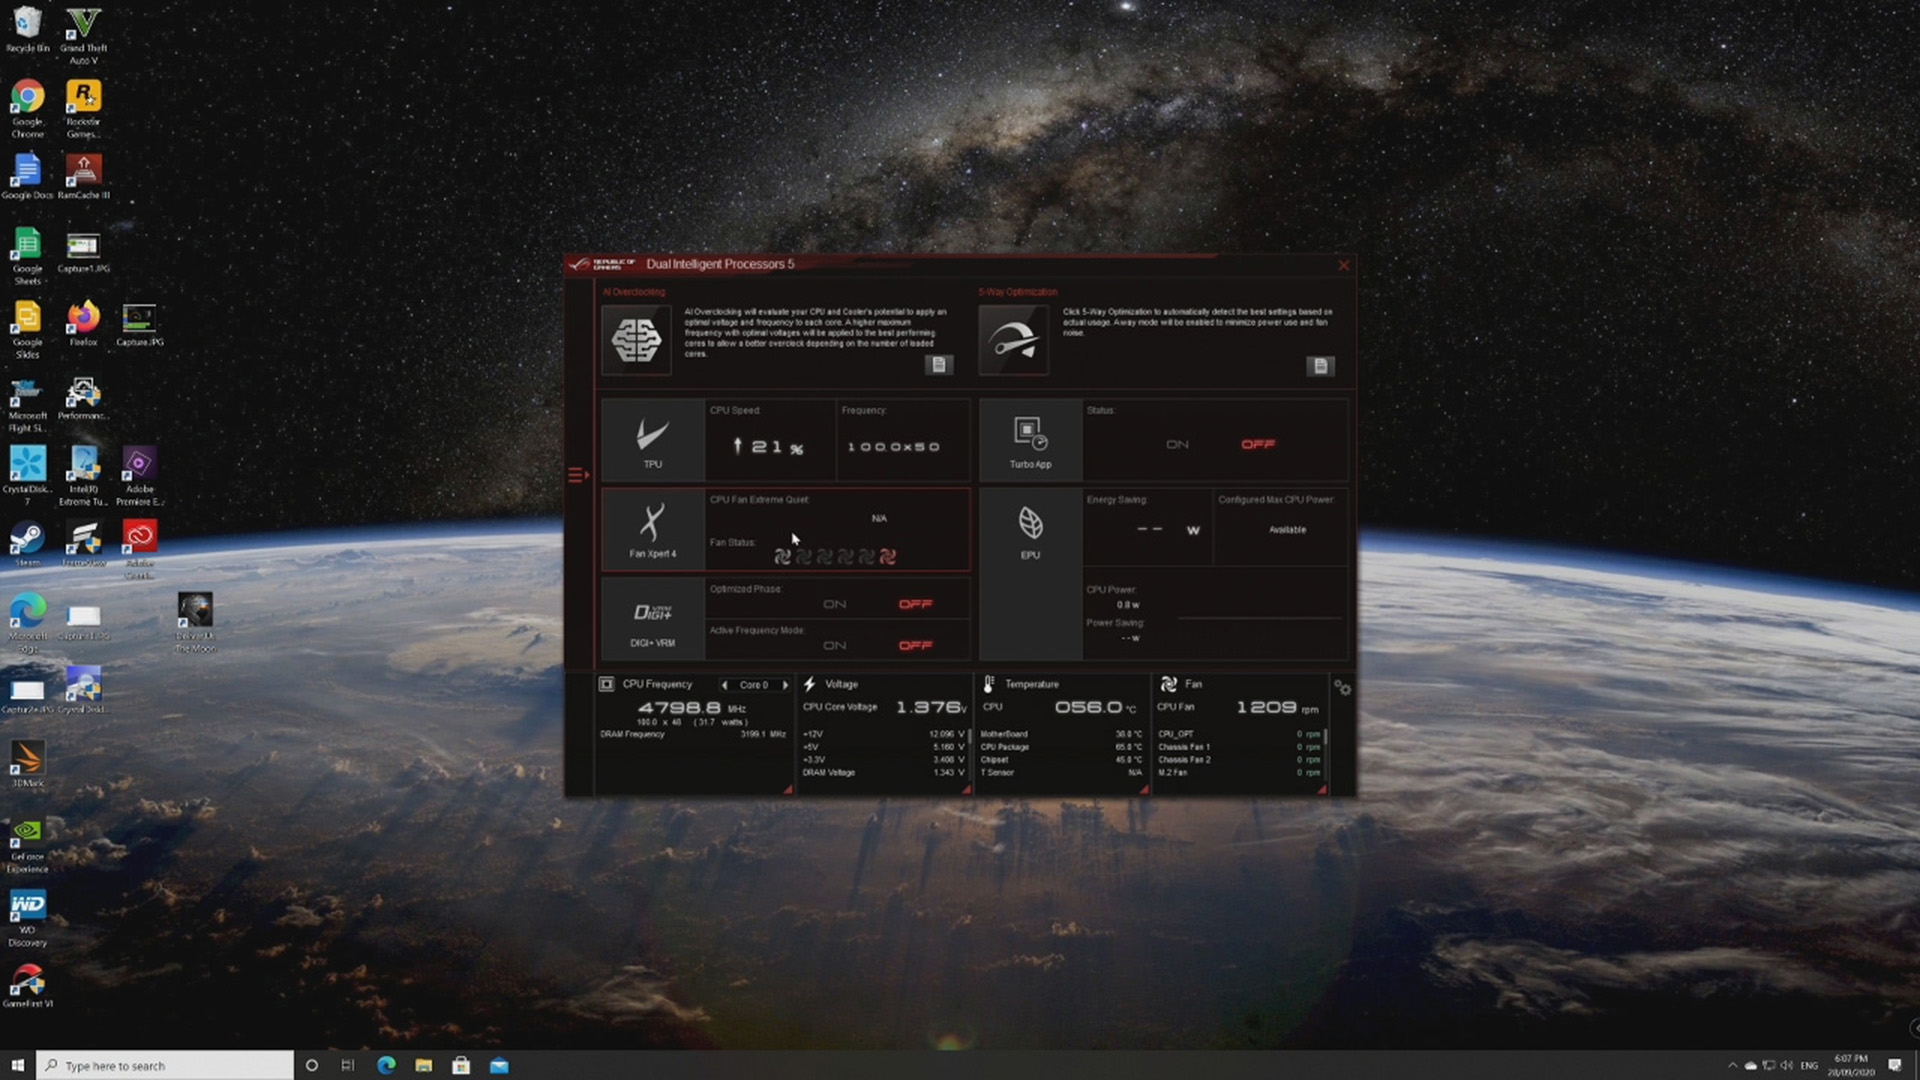Launch 5-Way Optimization gauge icon
Viewport: 1920px width, 1080px height.
pyautogui.click(x=1013, y=341)
